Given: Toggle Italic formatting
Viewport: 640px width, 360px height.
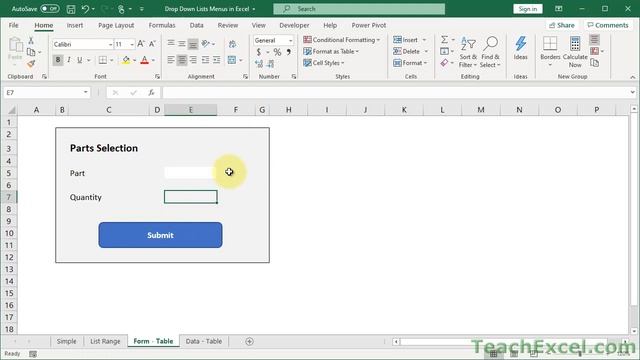Looking at the screenshot, I should (x=69, y=60).
